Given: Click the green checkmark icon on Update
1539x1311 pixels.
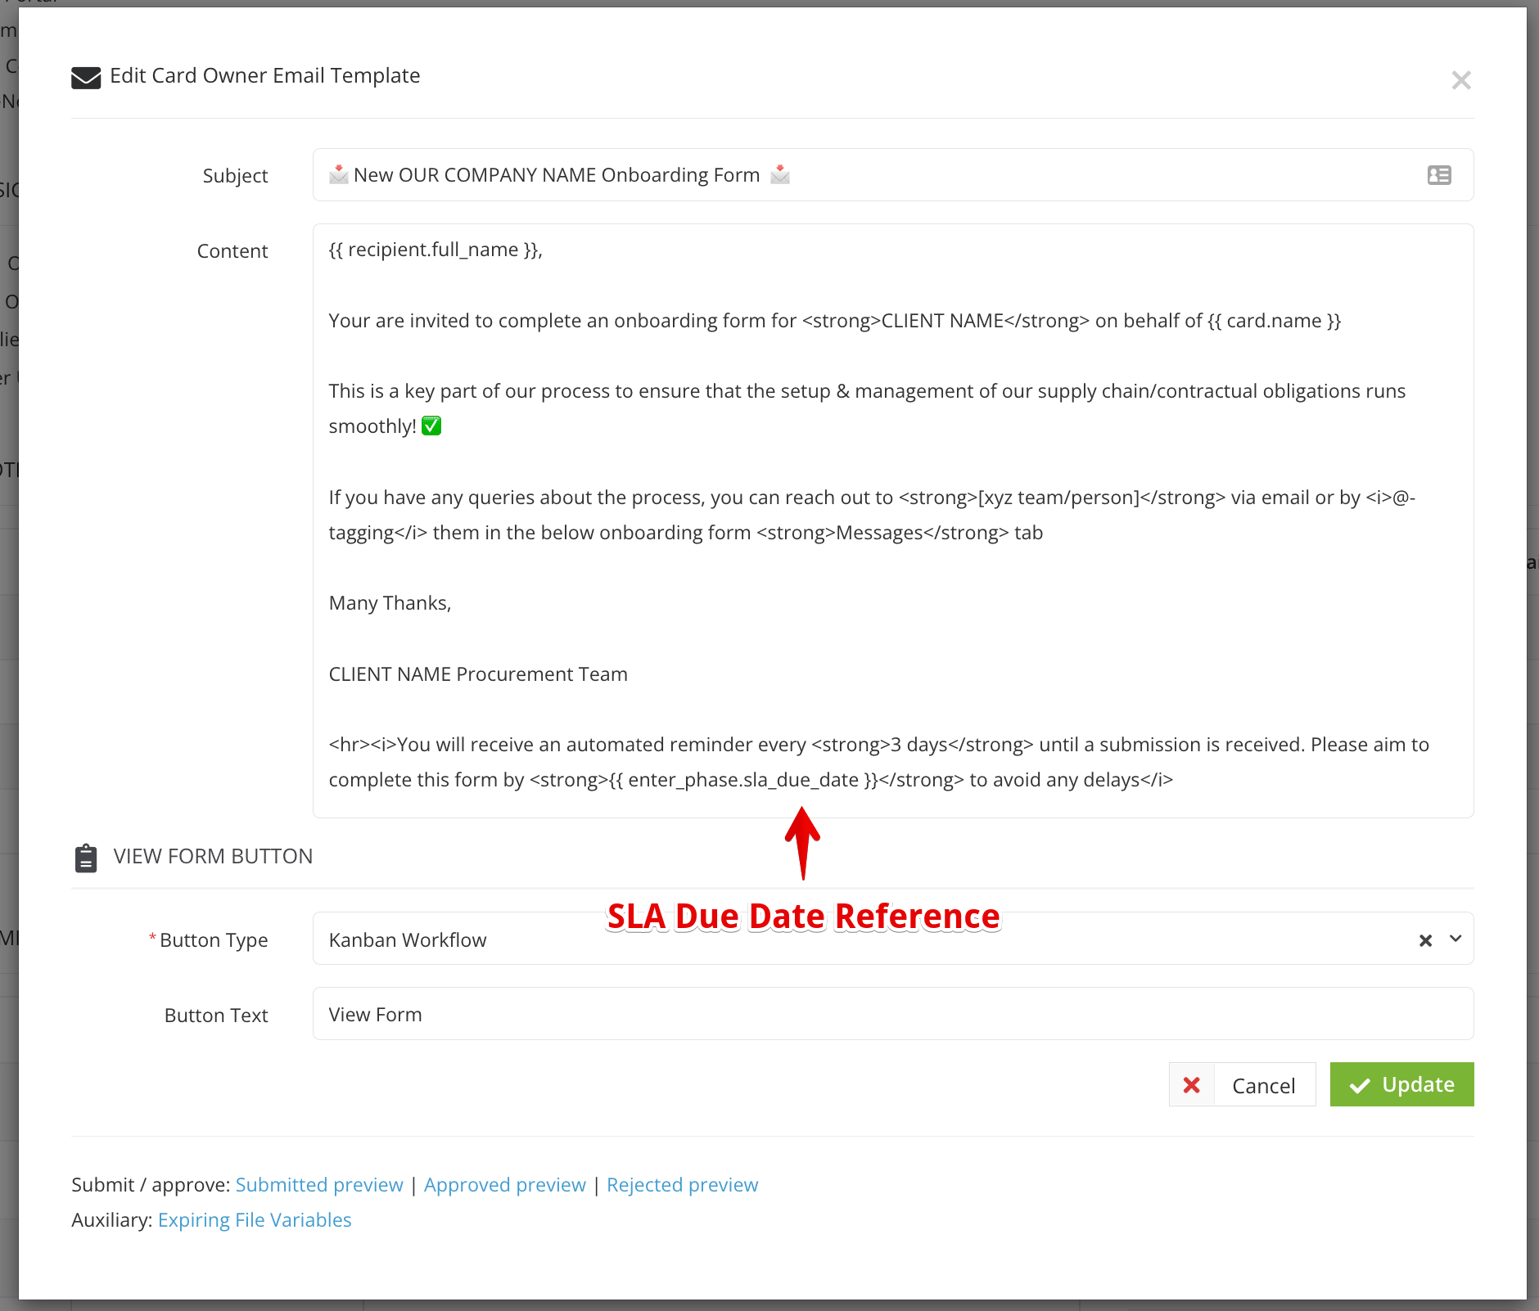Looking at the screenshot, I should [x=1360, y=1084].
